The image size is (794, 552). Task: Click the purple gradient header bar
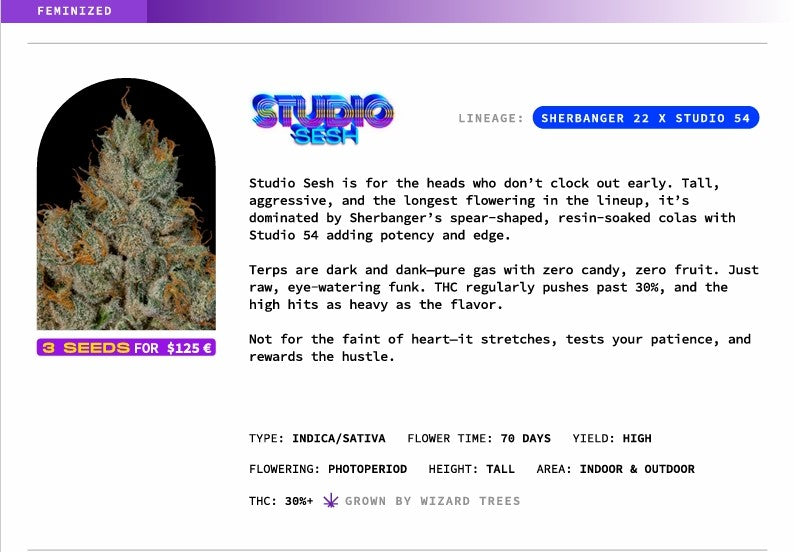click(450, 11)
